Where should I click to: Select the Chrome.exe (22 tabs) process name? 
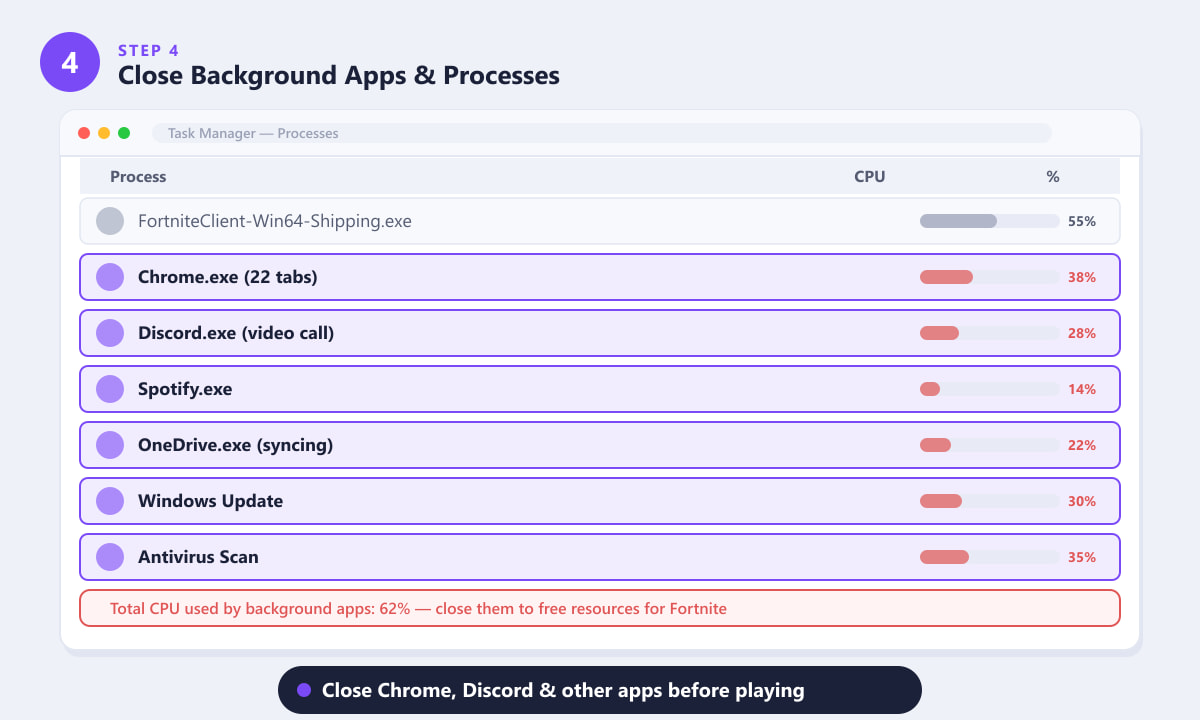pos(228,277)
